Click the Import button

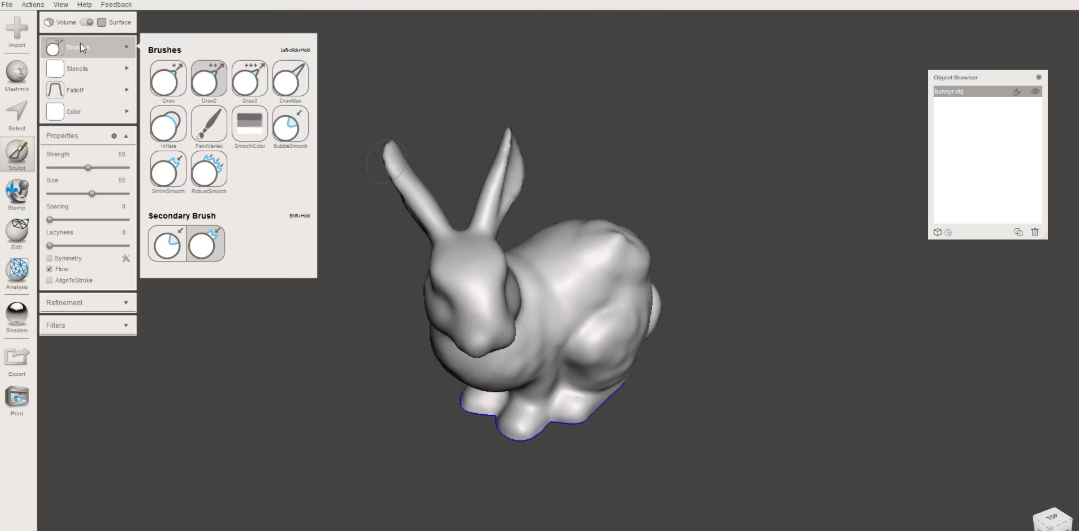click(17, 31)
